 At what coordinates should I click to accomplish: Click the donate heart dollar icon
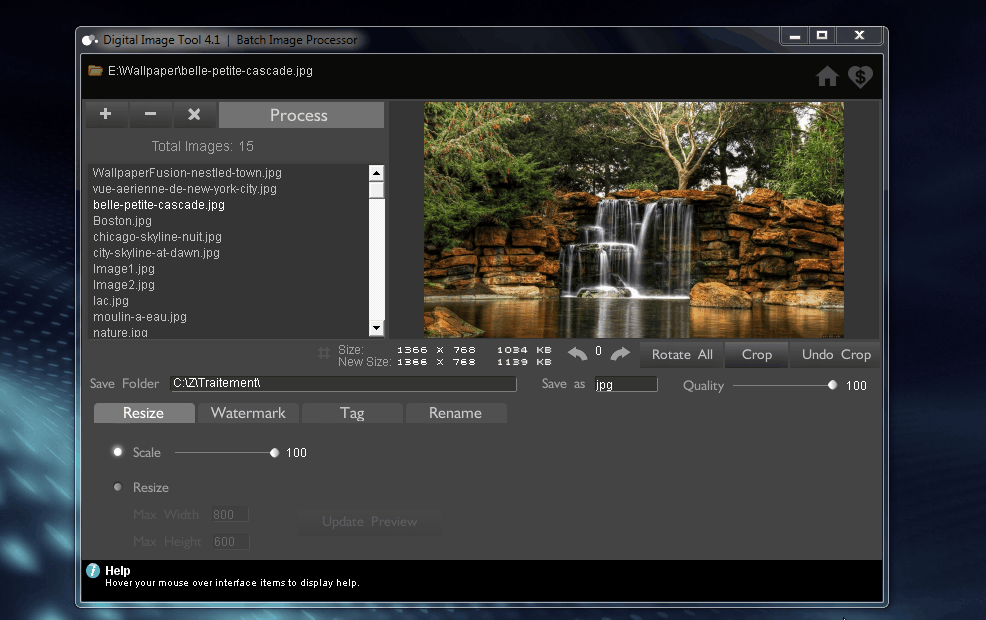pos(860,77)
